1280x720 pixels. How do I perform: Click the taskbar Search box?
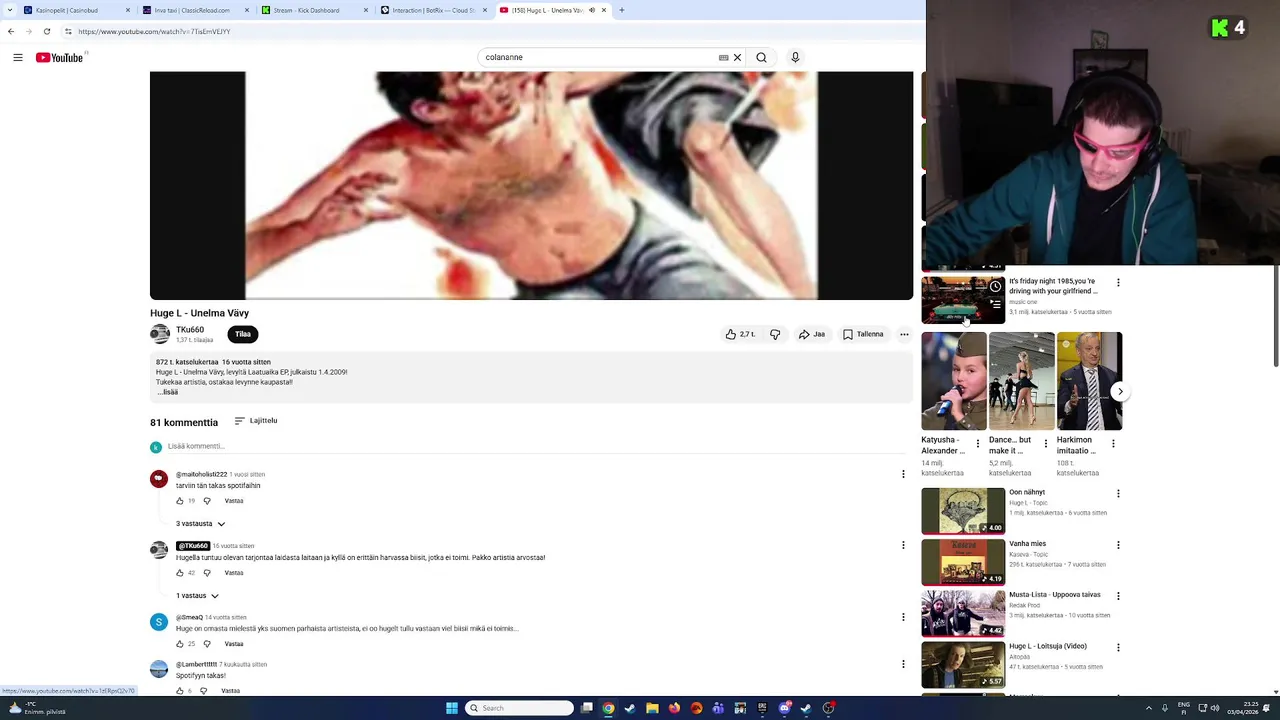[x=520, y=708]
